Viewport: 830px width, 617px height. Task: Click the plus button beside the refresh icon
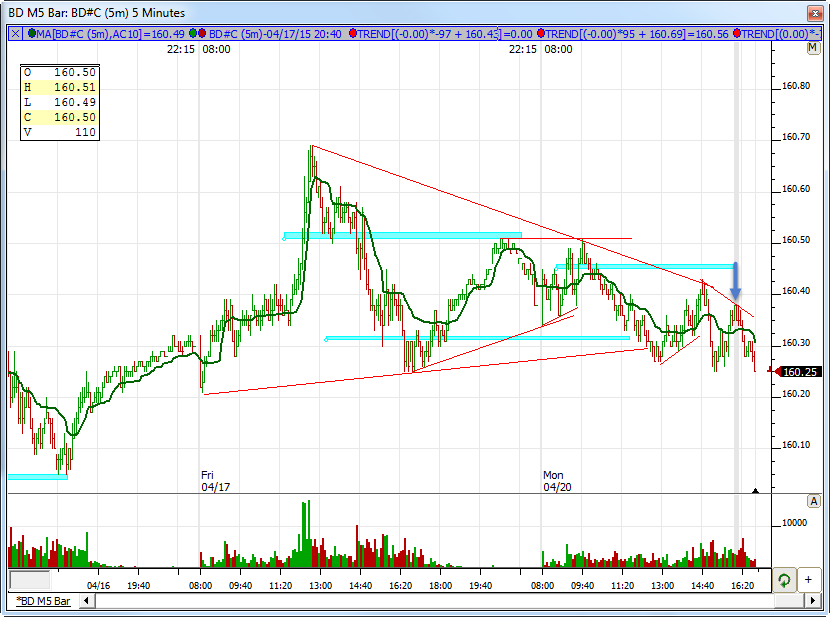(x=808, y=580)
